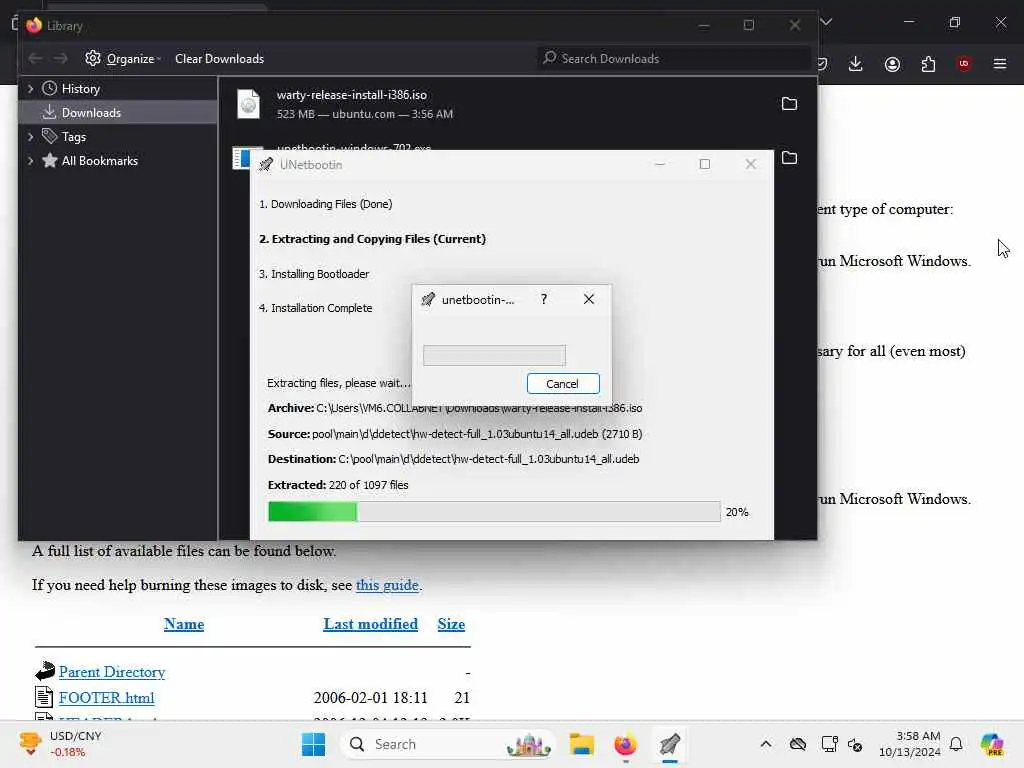Click the 'Installation Complete' step text
The width and height of the screenshot is (1024, 768).
coord(315,308)
